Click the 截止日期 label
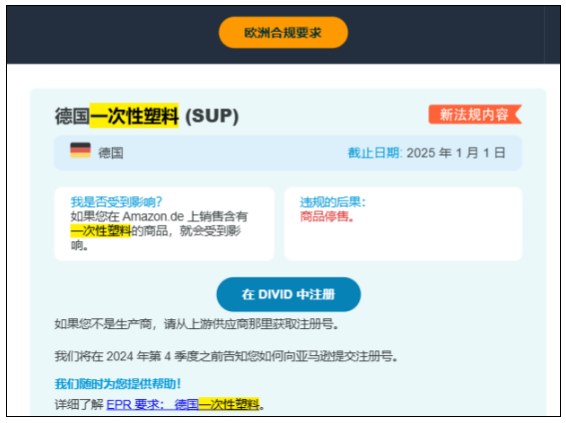 pos(373,153)
